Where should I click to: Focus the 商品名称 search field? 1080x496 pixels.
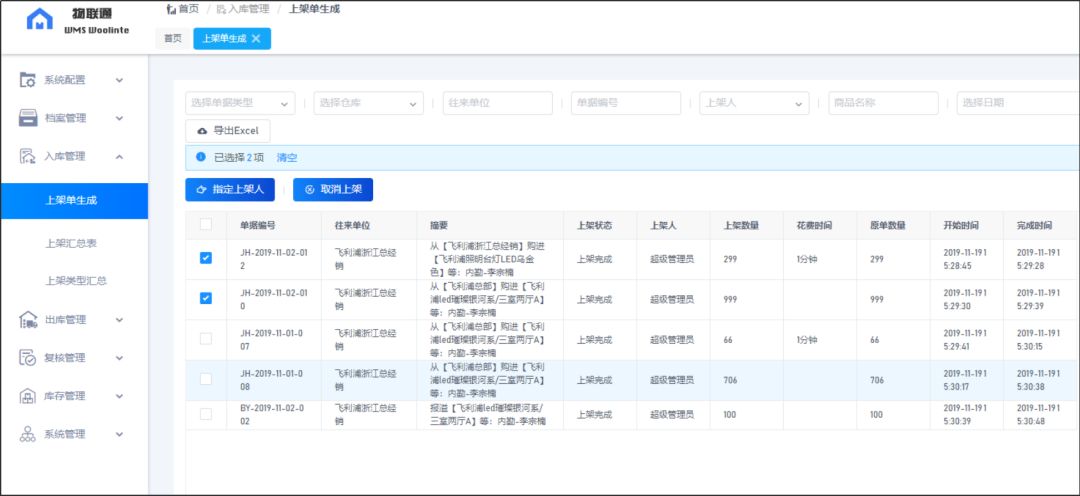(x=884, y=103)
